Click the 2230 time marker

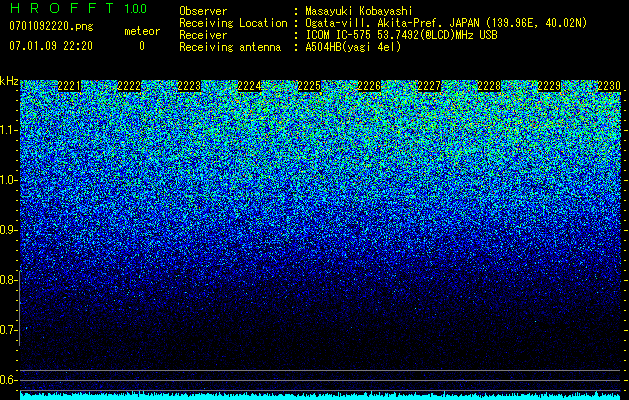[609, 86]
